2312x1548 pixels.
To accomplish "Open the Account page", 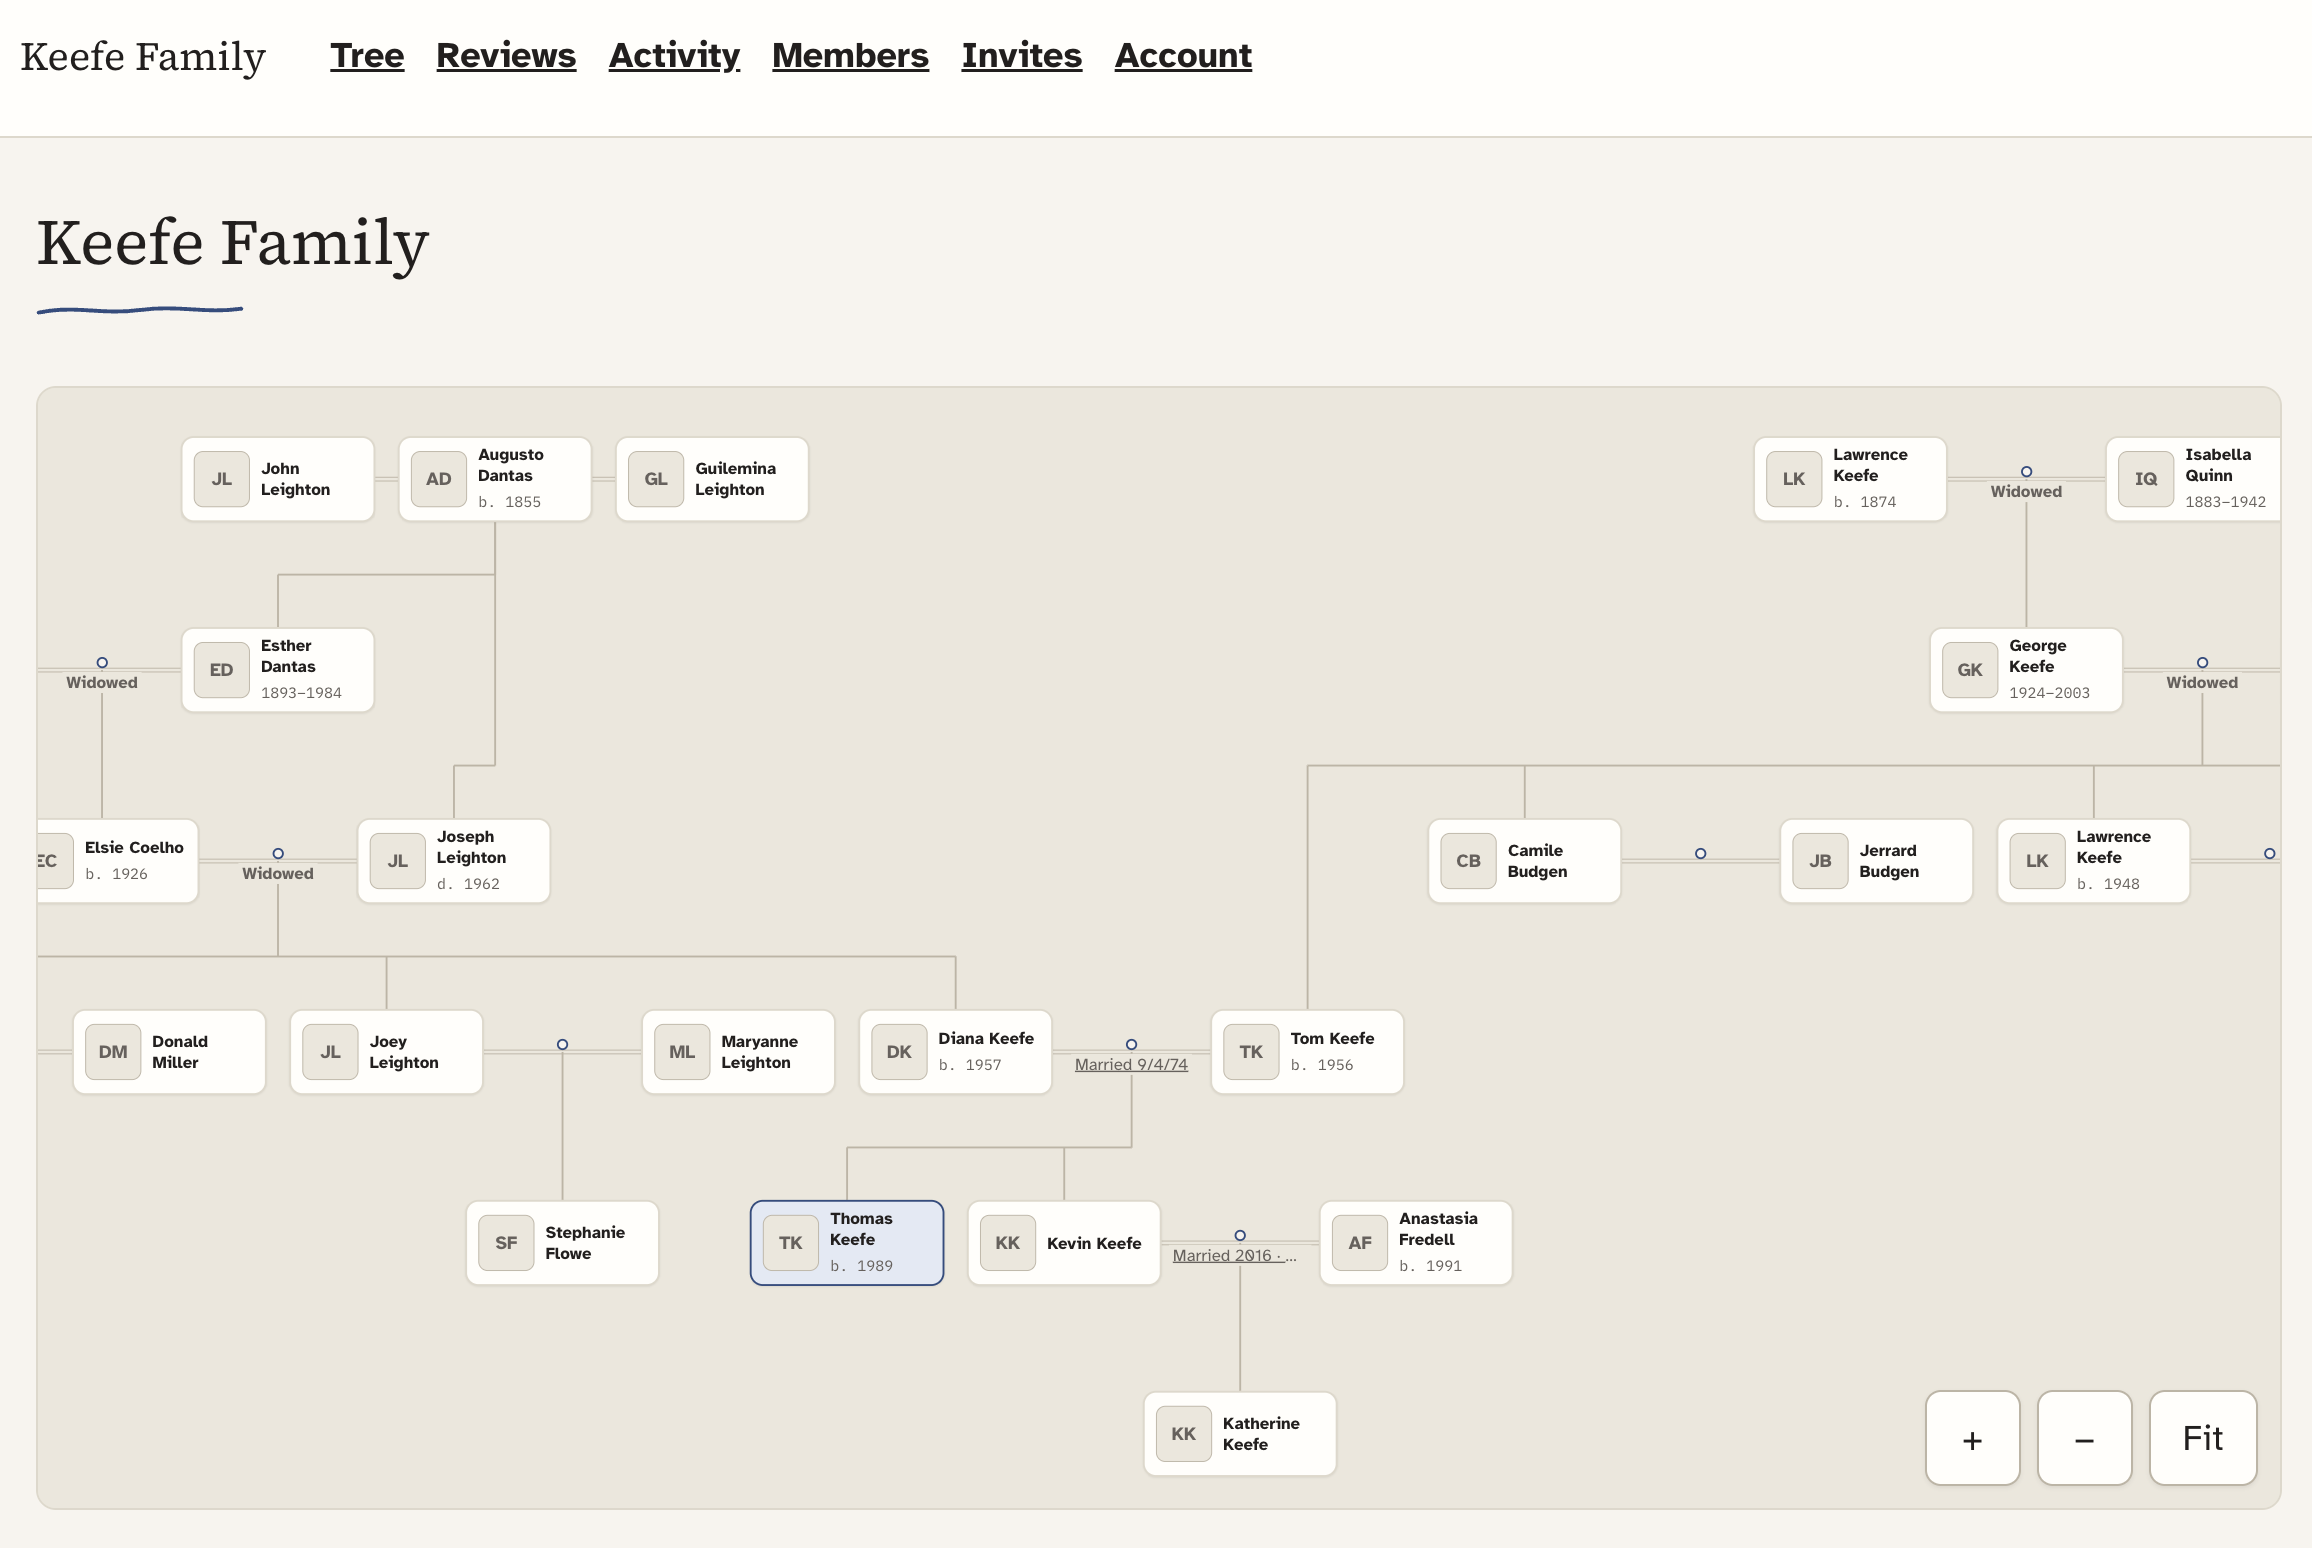I will [1183, 56].
